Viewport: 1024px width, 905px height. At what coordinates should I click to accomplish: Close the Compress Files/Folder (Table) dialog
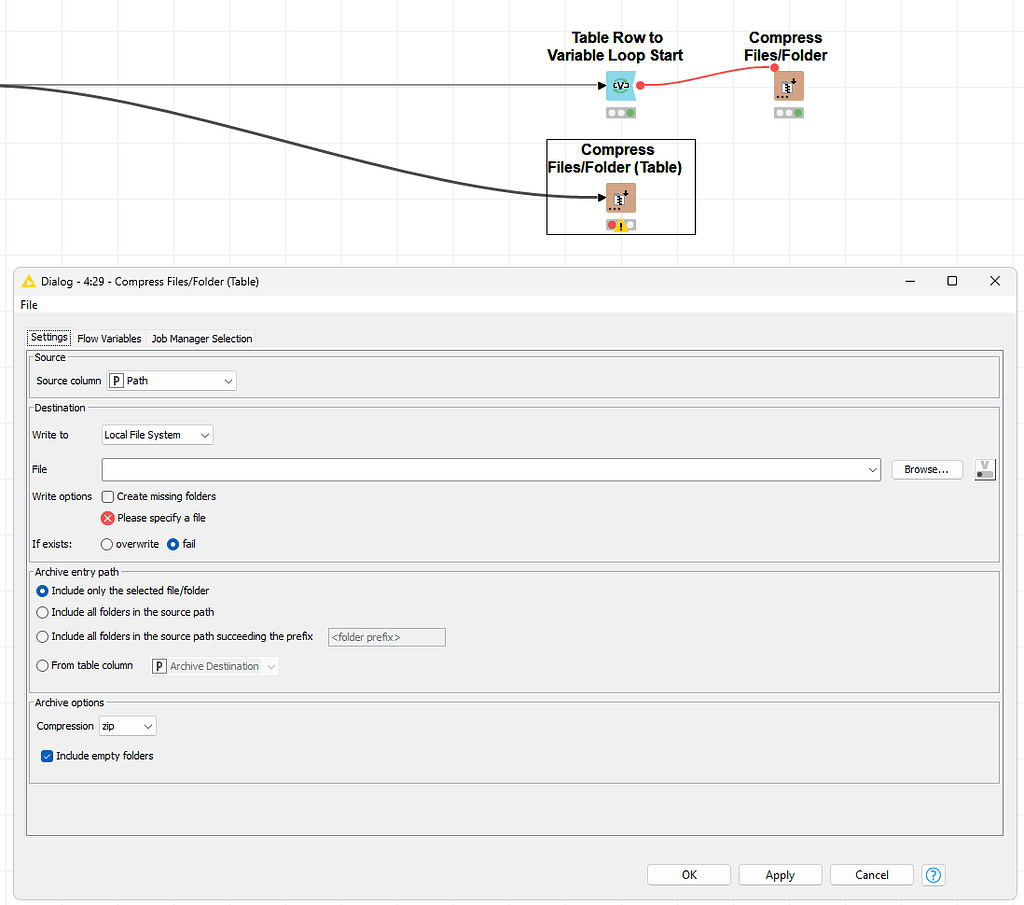pos(995,281)
